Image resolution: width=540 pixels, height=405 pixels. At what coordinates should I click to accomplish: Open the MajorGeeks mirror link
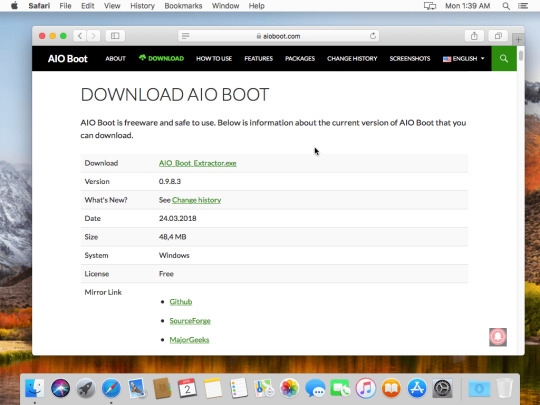click(x=189, y=340)
